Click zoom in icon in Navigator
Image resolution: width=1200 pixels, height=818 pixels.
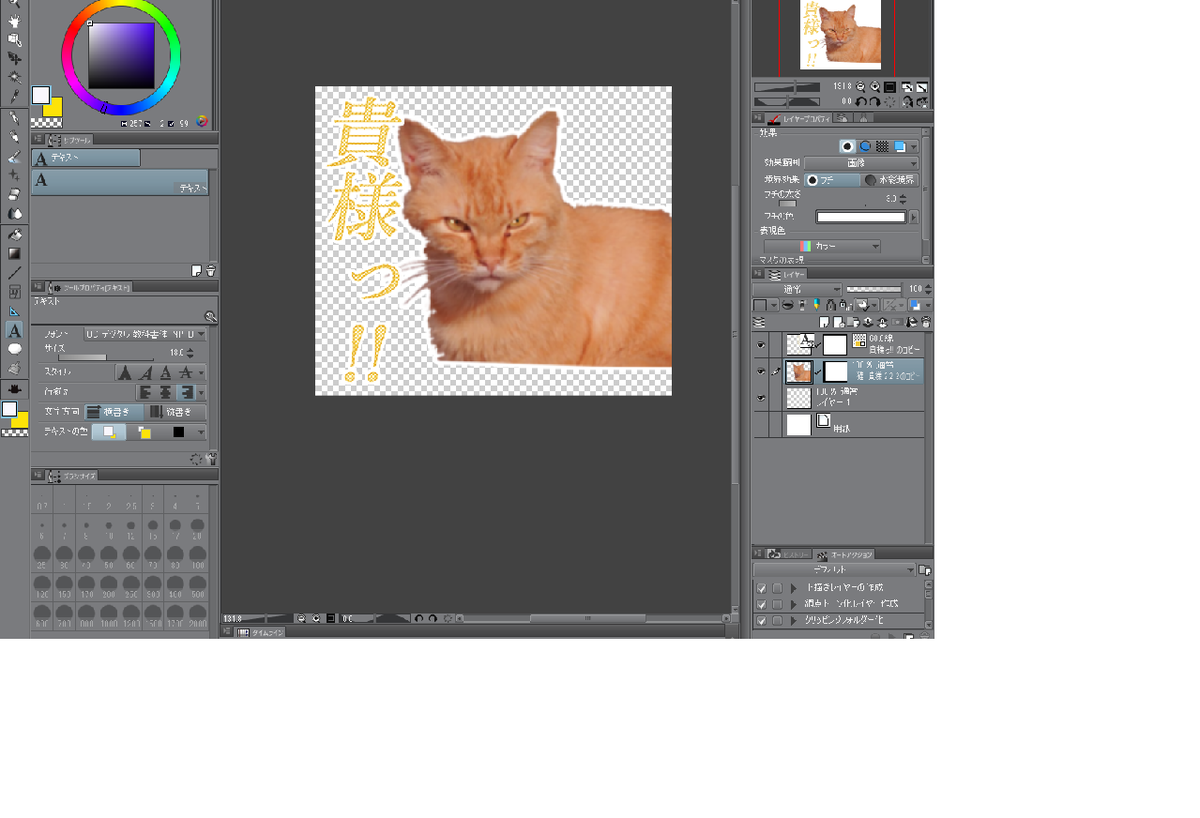[x=875, y=87]
